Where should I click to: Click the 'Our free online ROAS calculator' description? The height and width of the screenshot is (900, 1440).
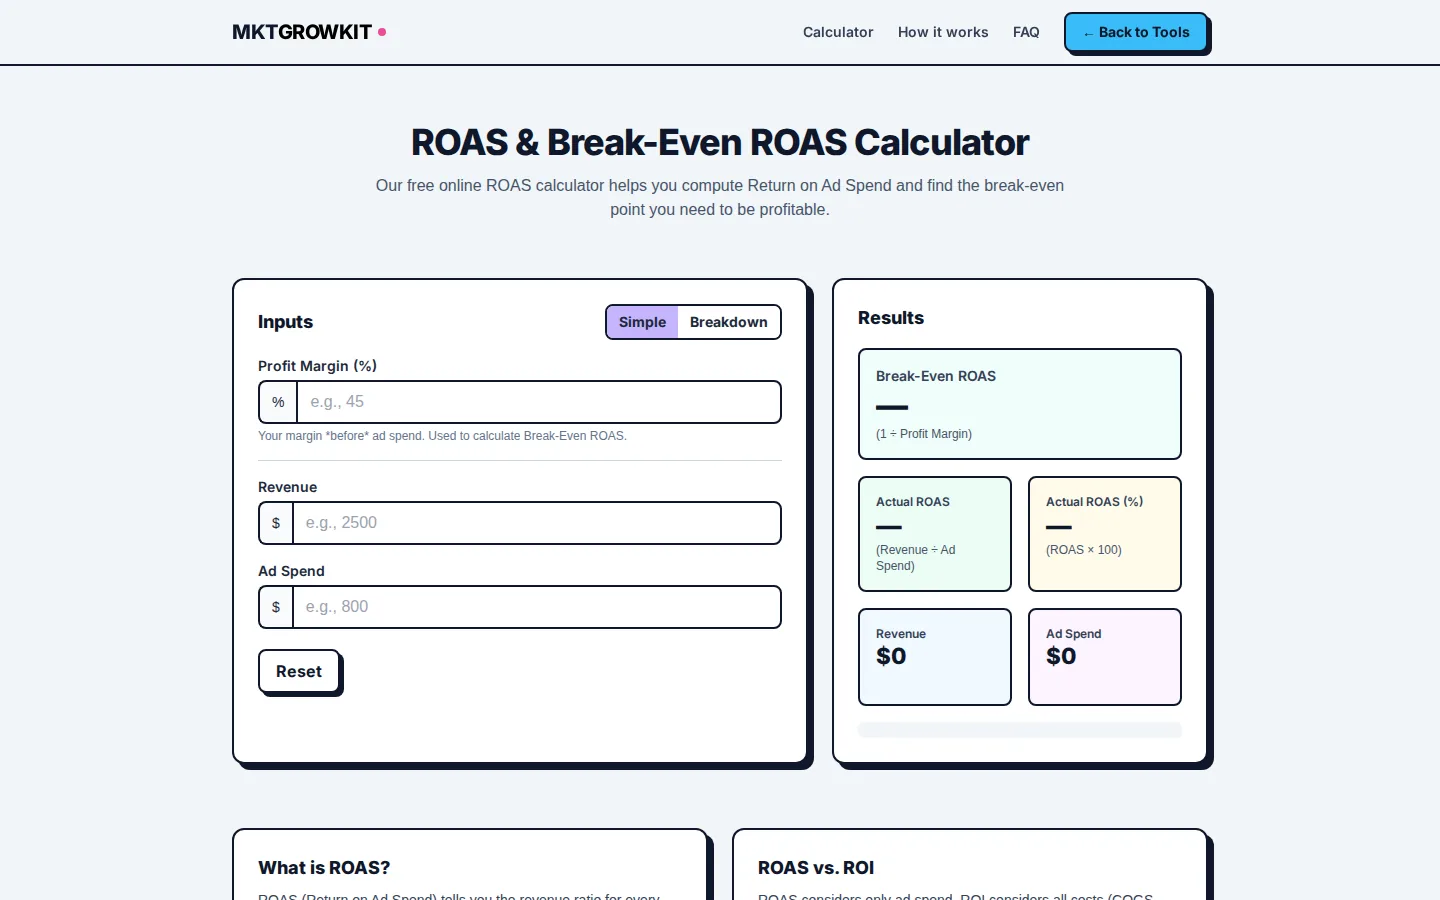[720, 197]
